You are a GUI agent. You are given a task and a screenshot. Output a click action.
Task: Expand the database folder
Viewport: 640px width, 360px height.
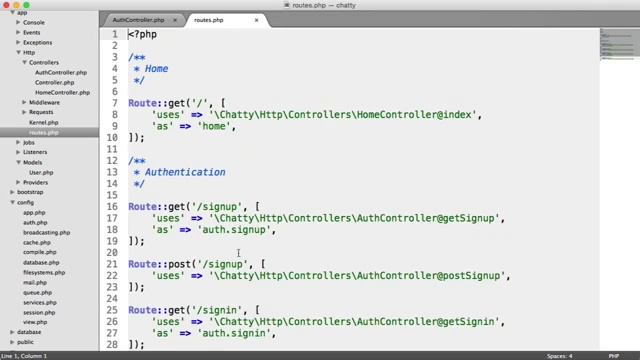tap(12, 332)
